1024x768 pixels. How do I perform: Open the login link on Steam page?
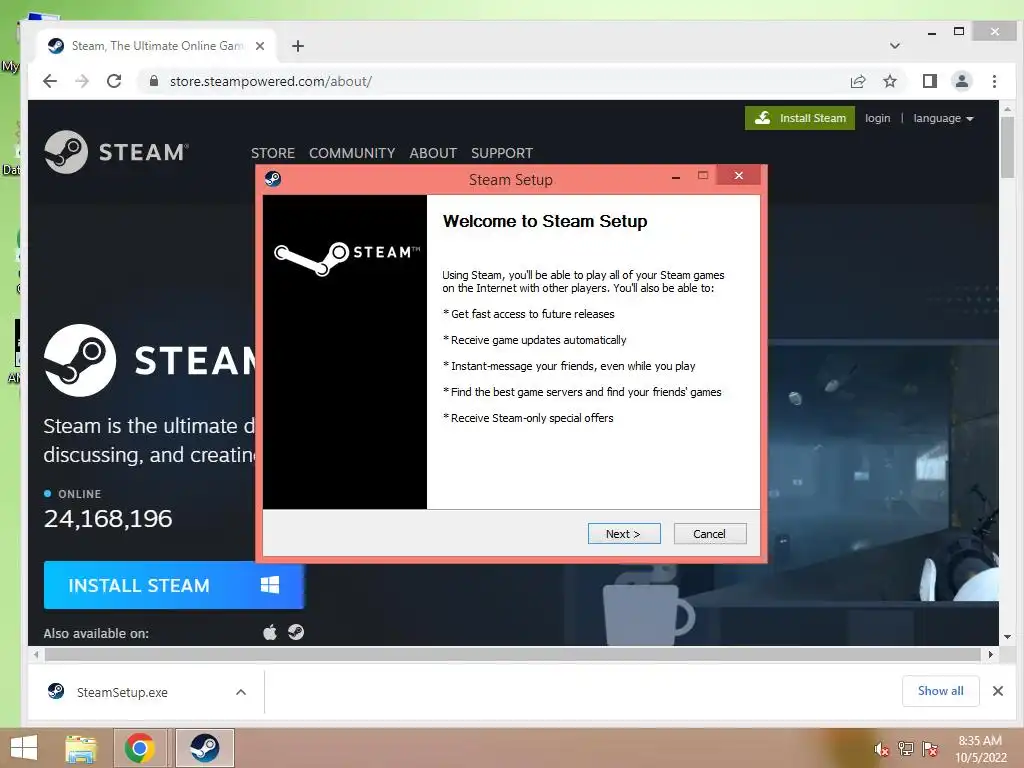[x=877, y=118]
